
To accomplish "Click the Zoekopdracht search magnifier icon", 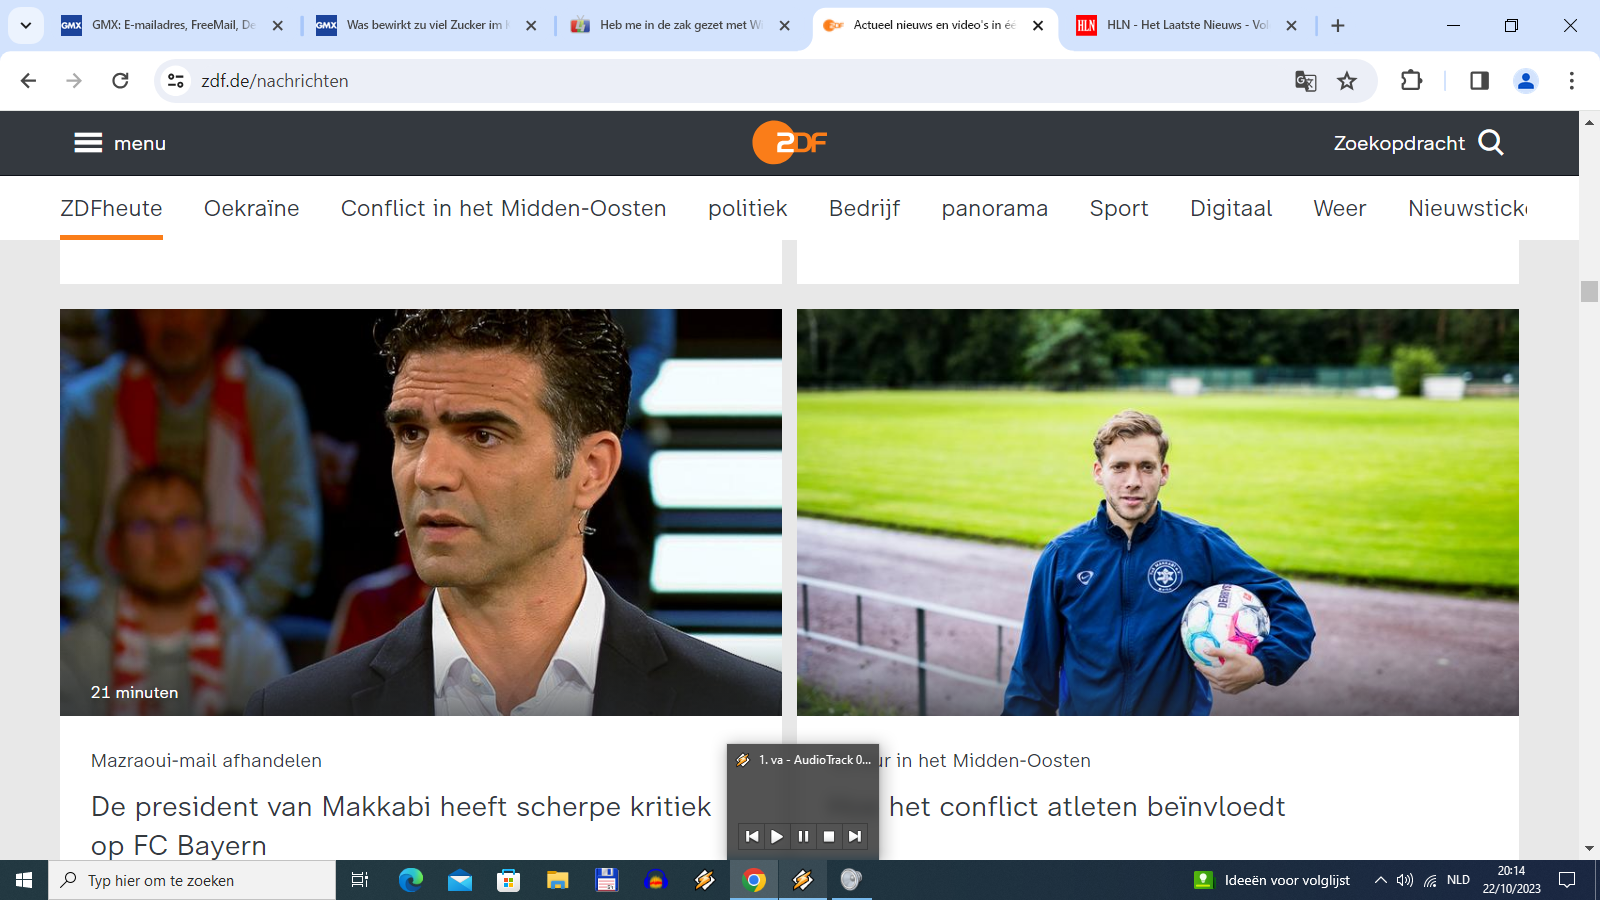I will 1490,143.
